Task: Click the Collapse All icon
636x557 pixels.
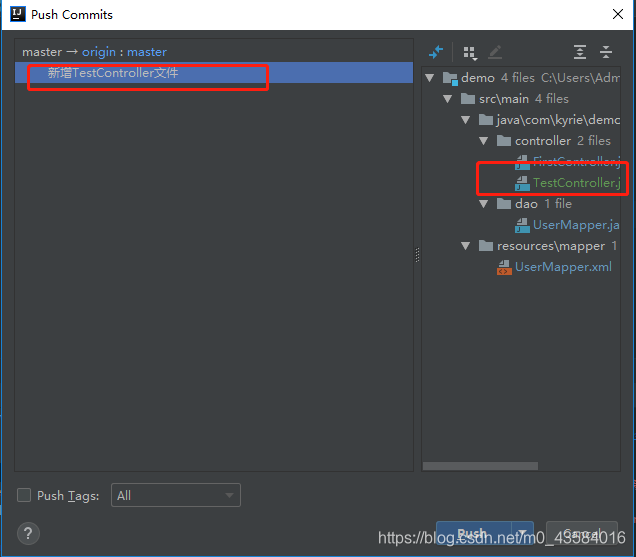Action: [x=606, y=52]
